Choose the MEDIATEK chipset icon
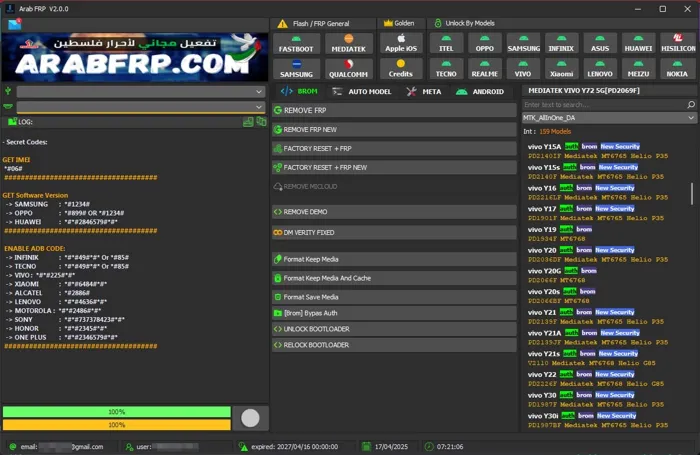The width and height of the screenshot is (700, 455). (348, 42)
